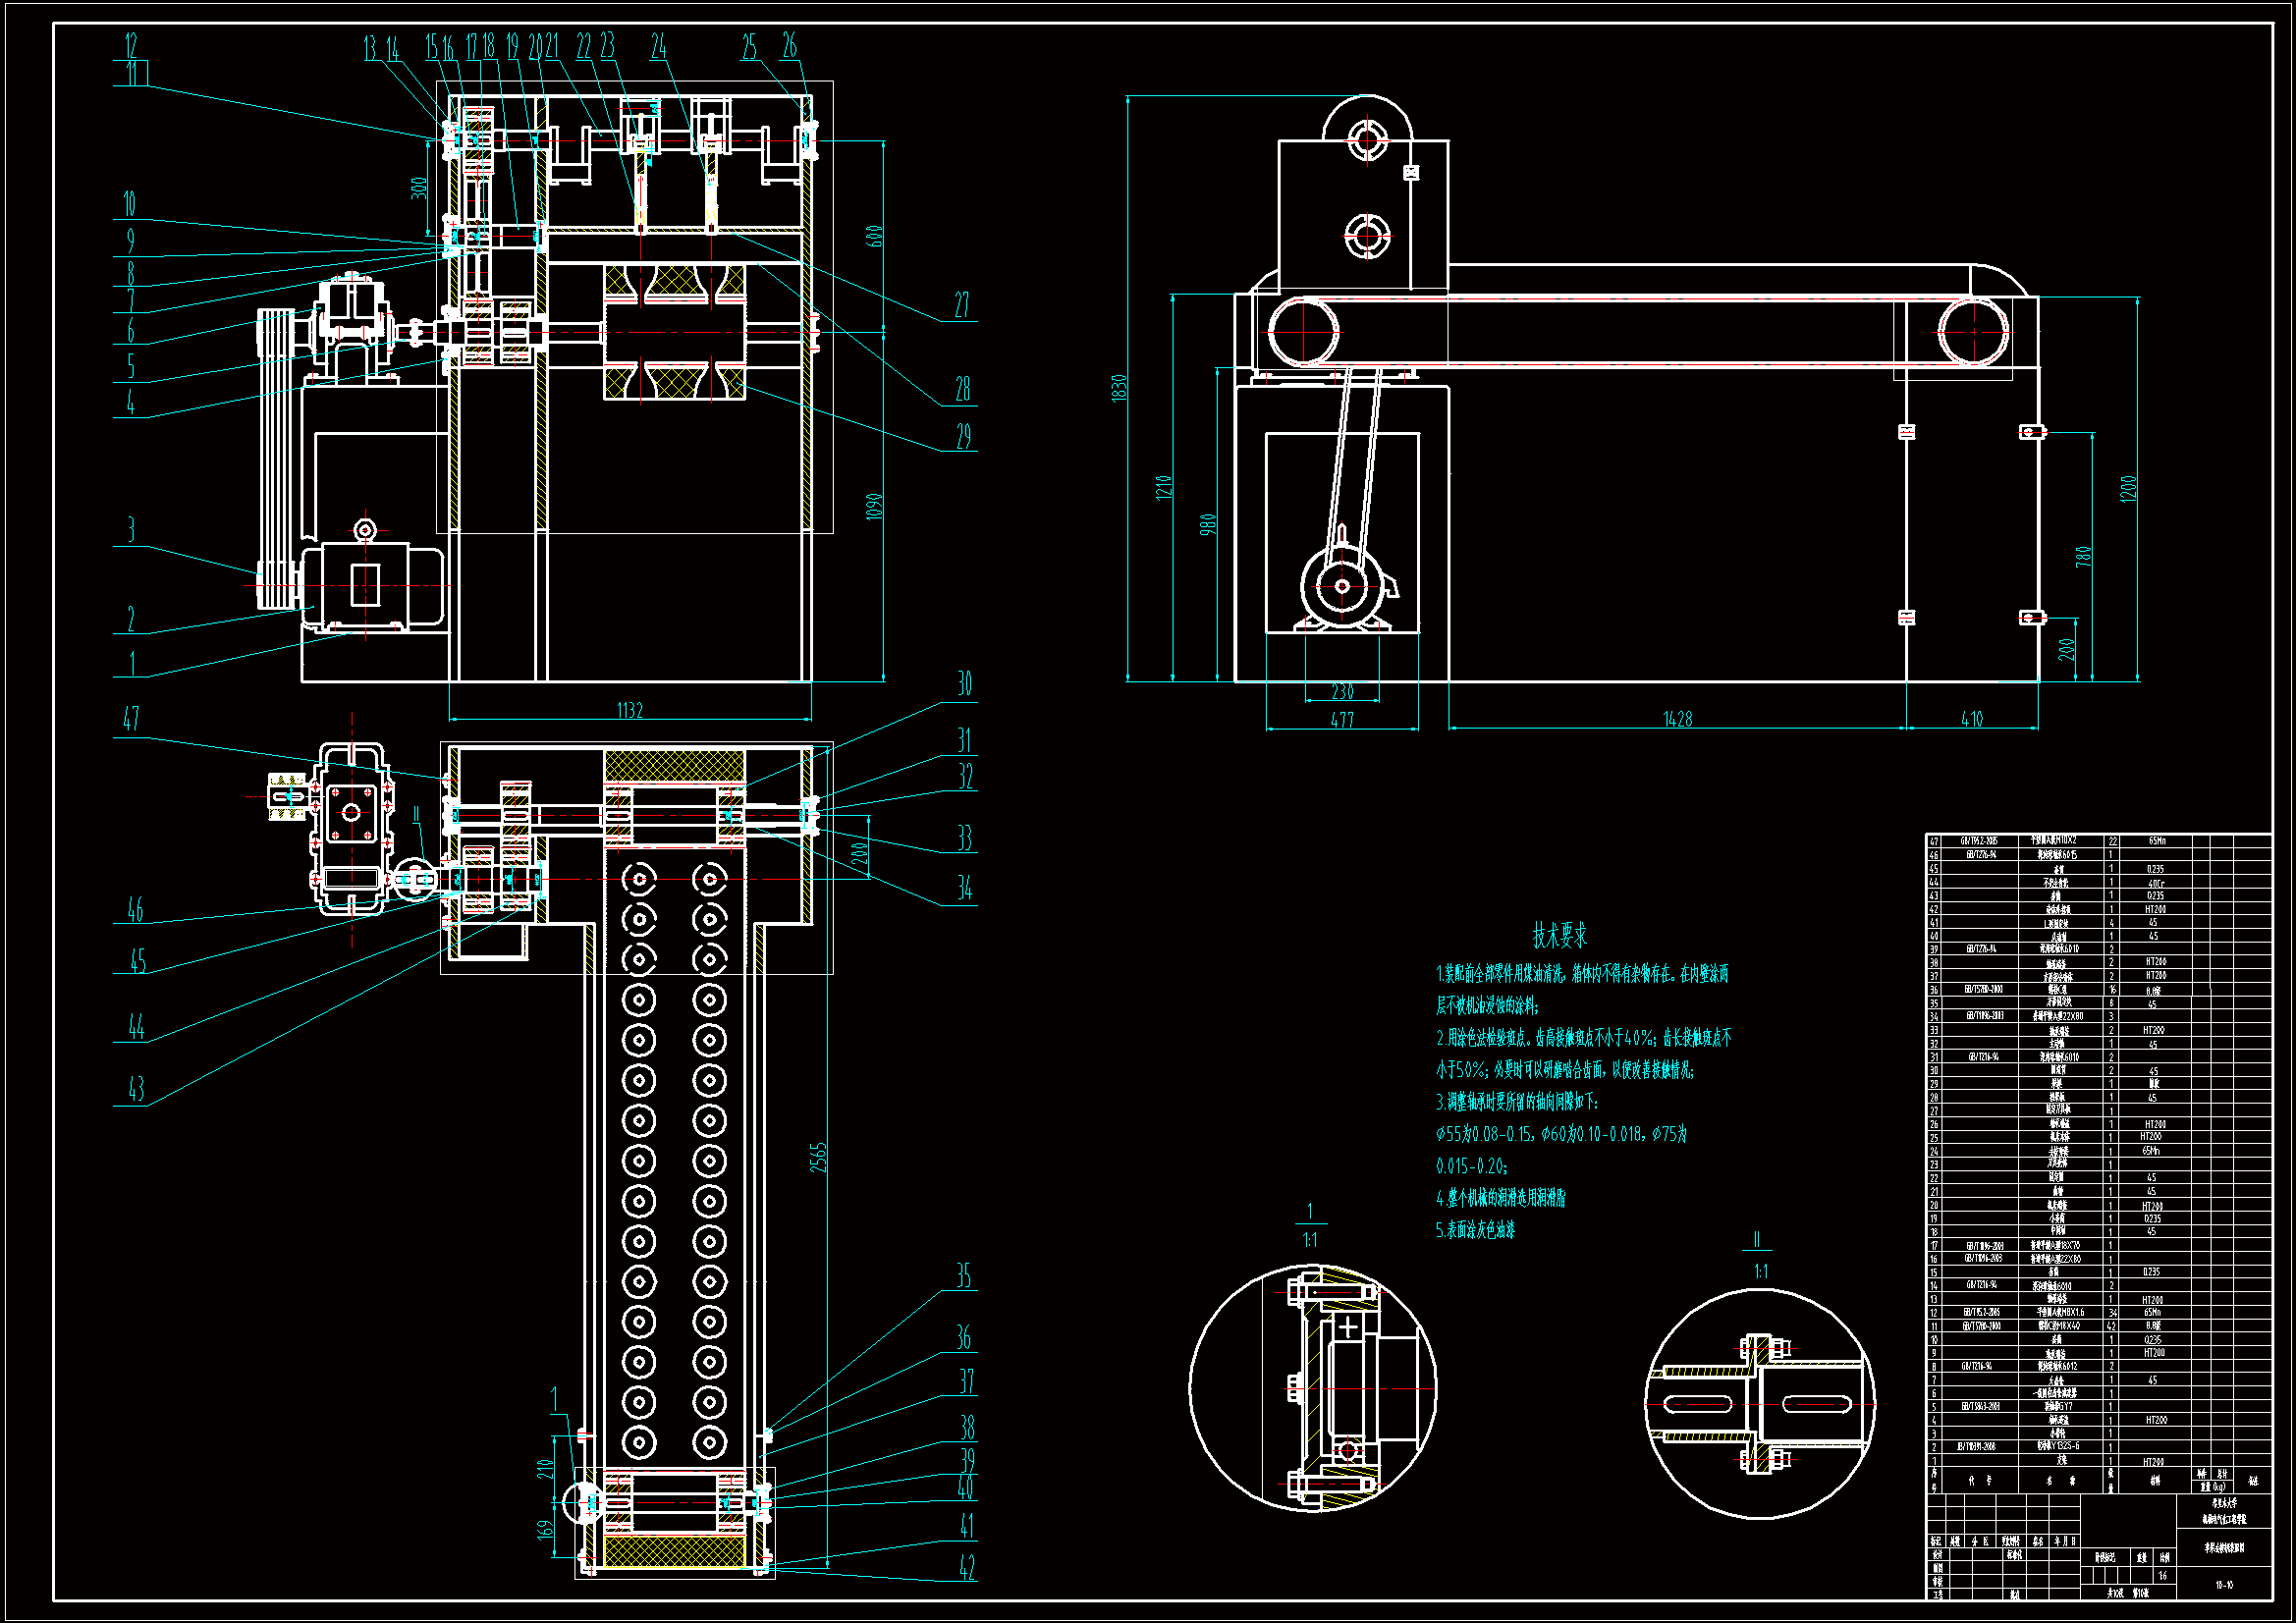
Task: Select the fifth technical requirement note line
Action: pos(1476,1230)
